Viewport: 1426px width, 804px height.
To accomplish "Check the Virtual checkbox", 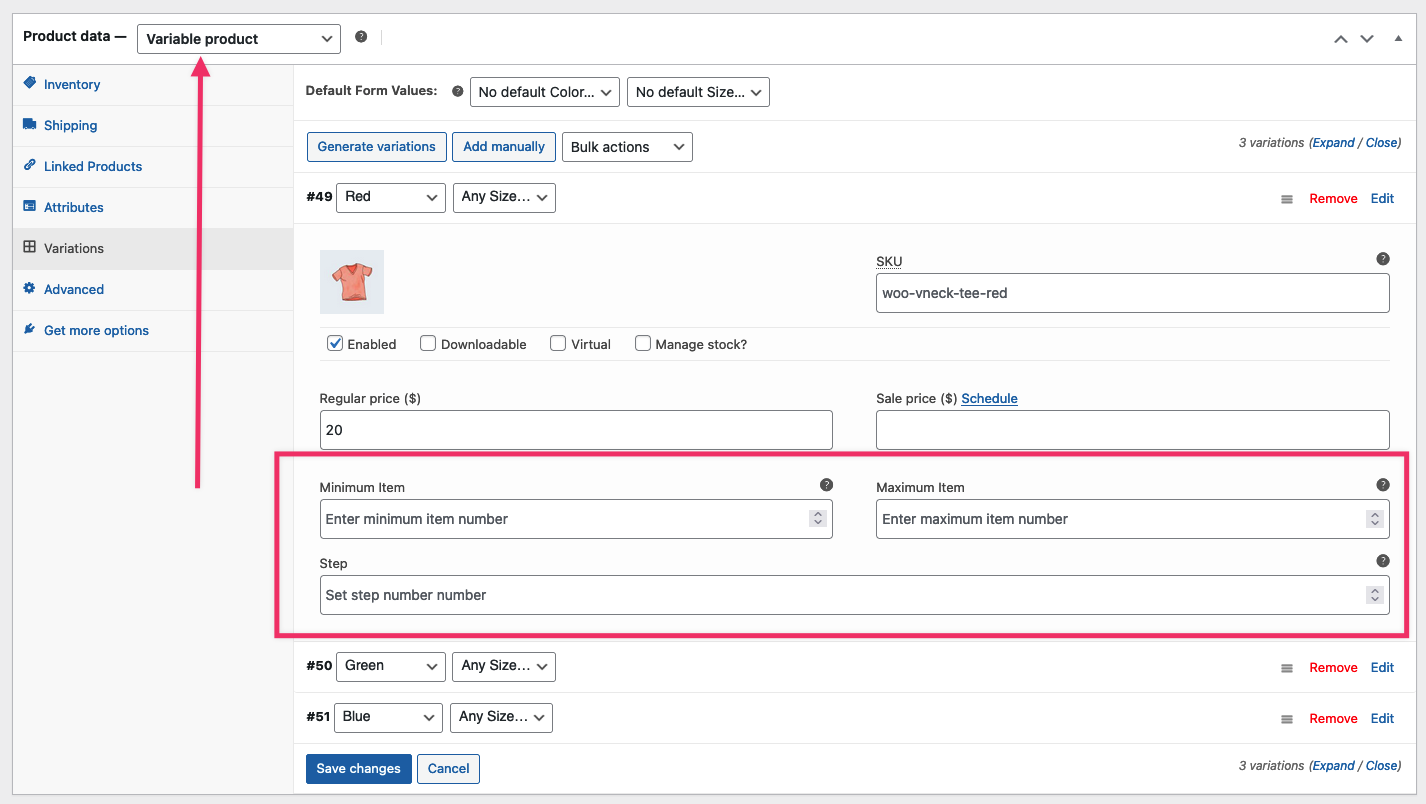I will point(558,343).
